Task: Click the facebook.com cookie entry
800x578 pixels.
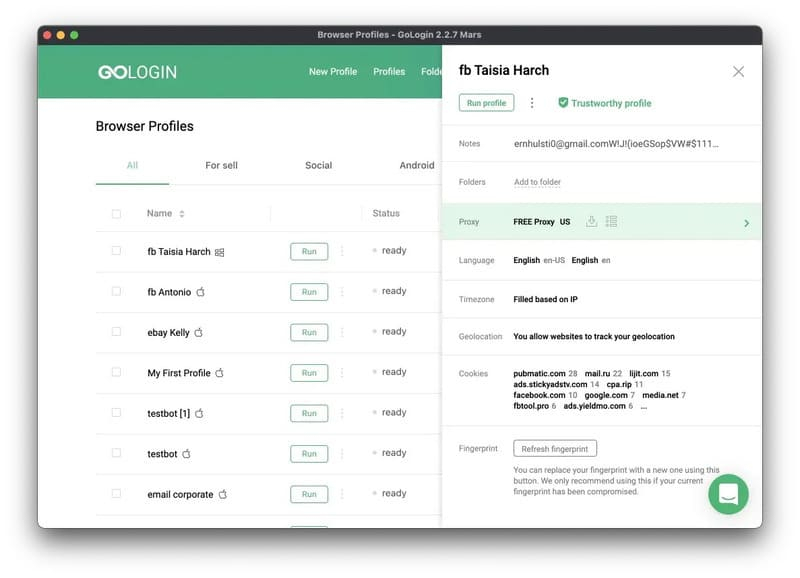Action: [x=545, y=395]
